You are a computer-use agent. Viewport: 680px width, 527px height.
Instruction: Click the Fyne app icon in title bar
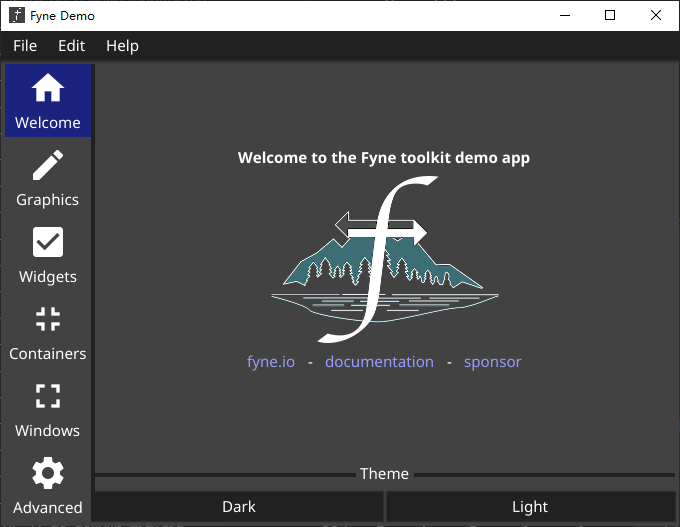coord(17,16)
